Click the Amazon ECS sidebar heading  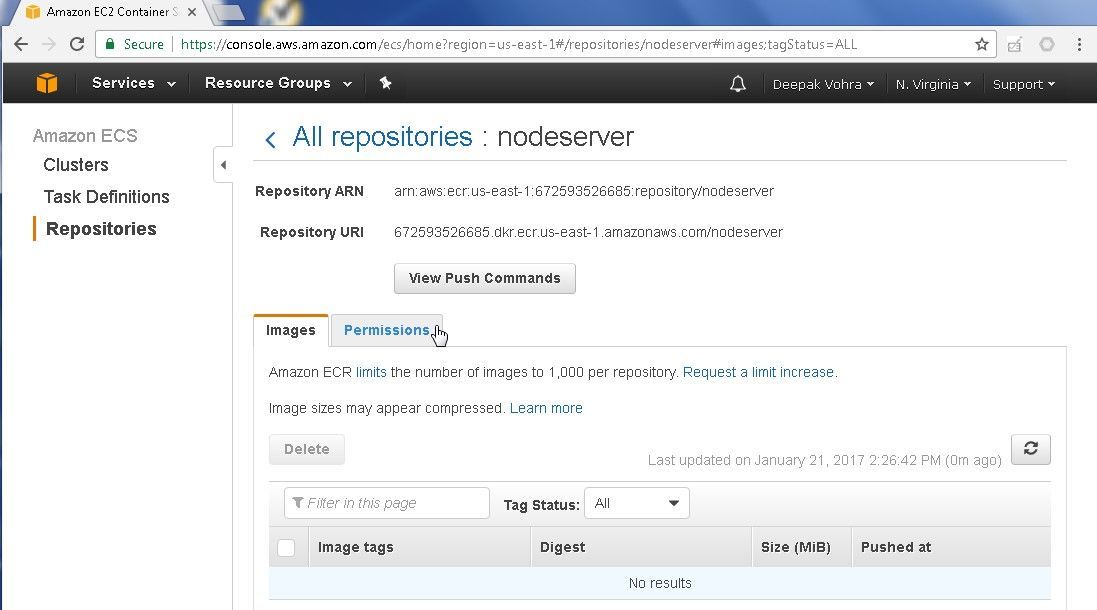[85, 136]
